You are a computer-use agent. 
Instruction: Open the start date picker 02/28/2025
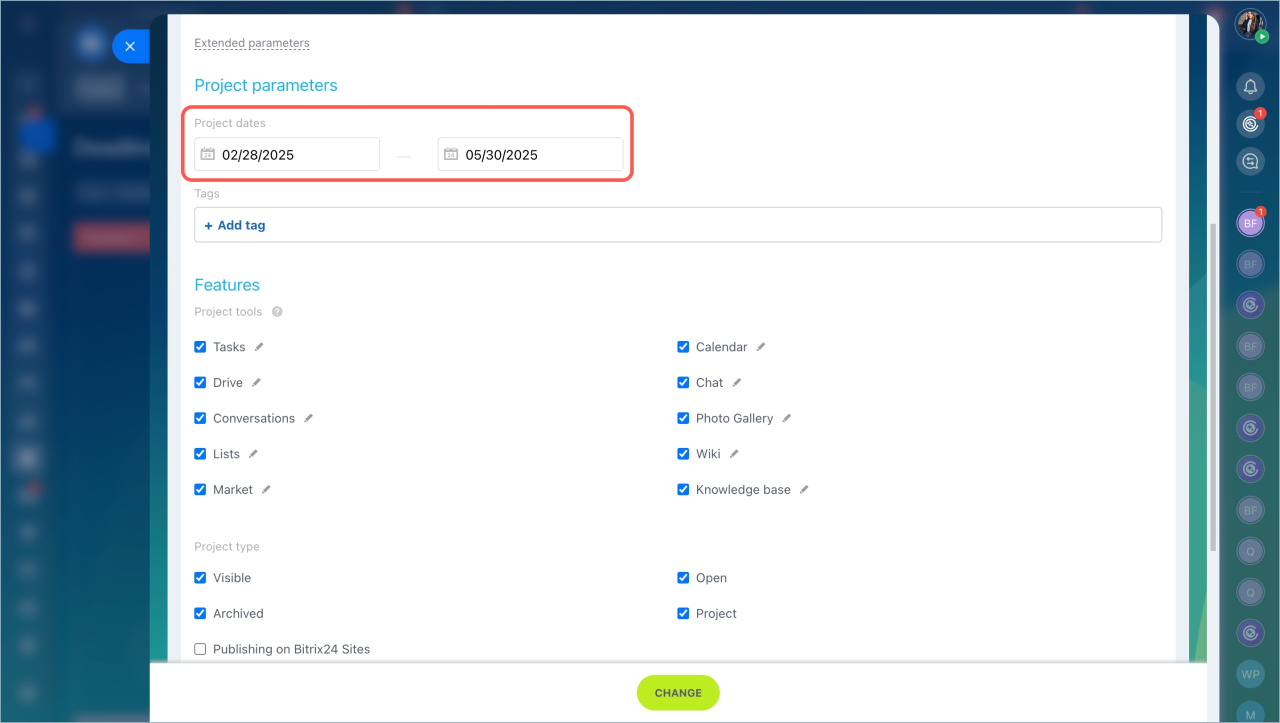coord(287,155)
